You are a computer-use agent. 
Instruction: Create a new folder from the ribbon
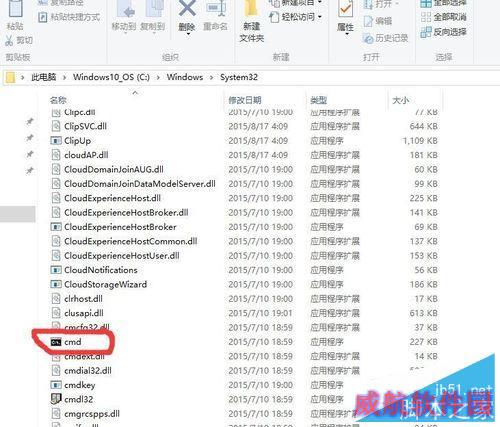(x=252, y=20)
